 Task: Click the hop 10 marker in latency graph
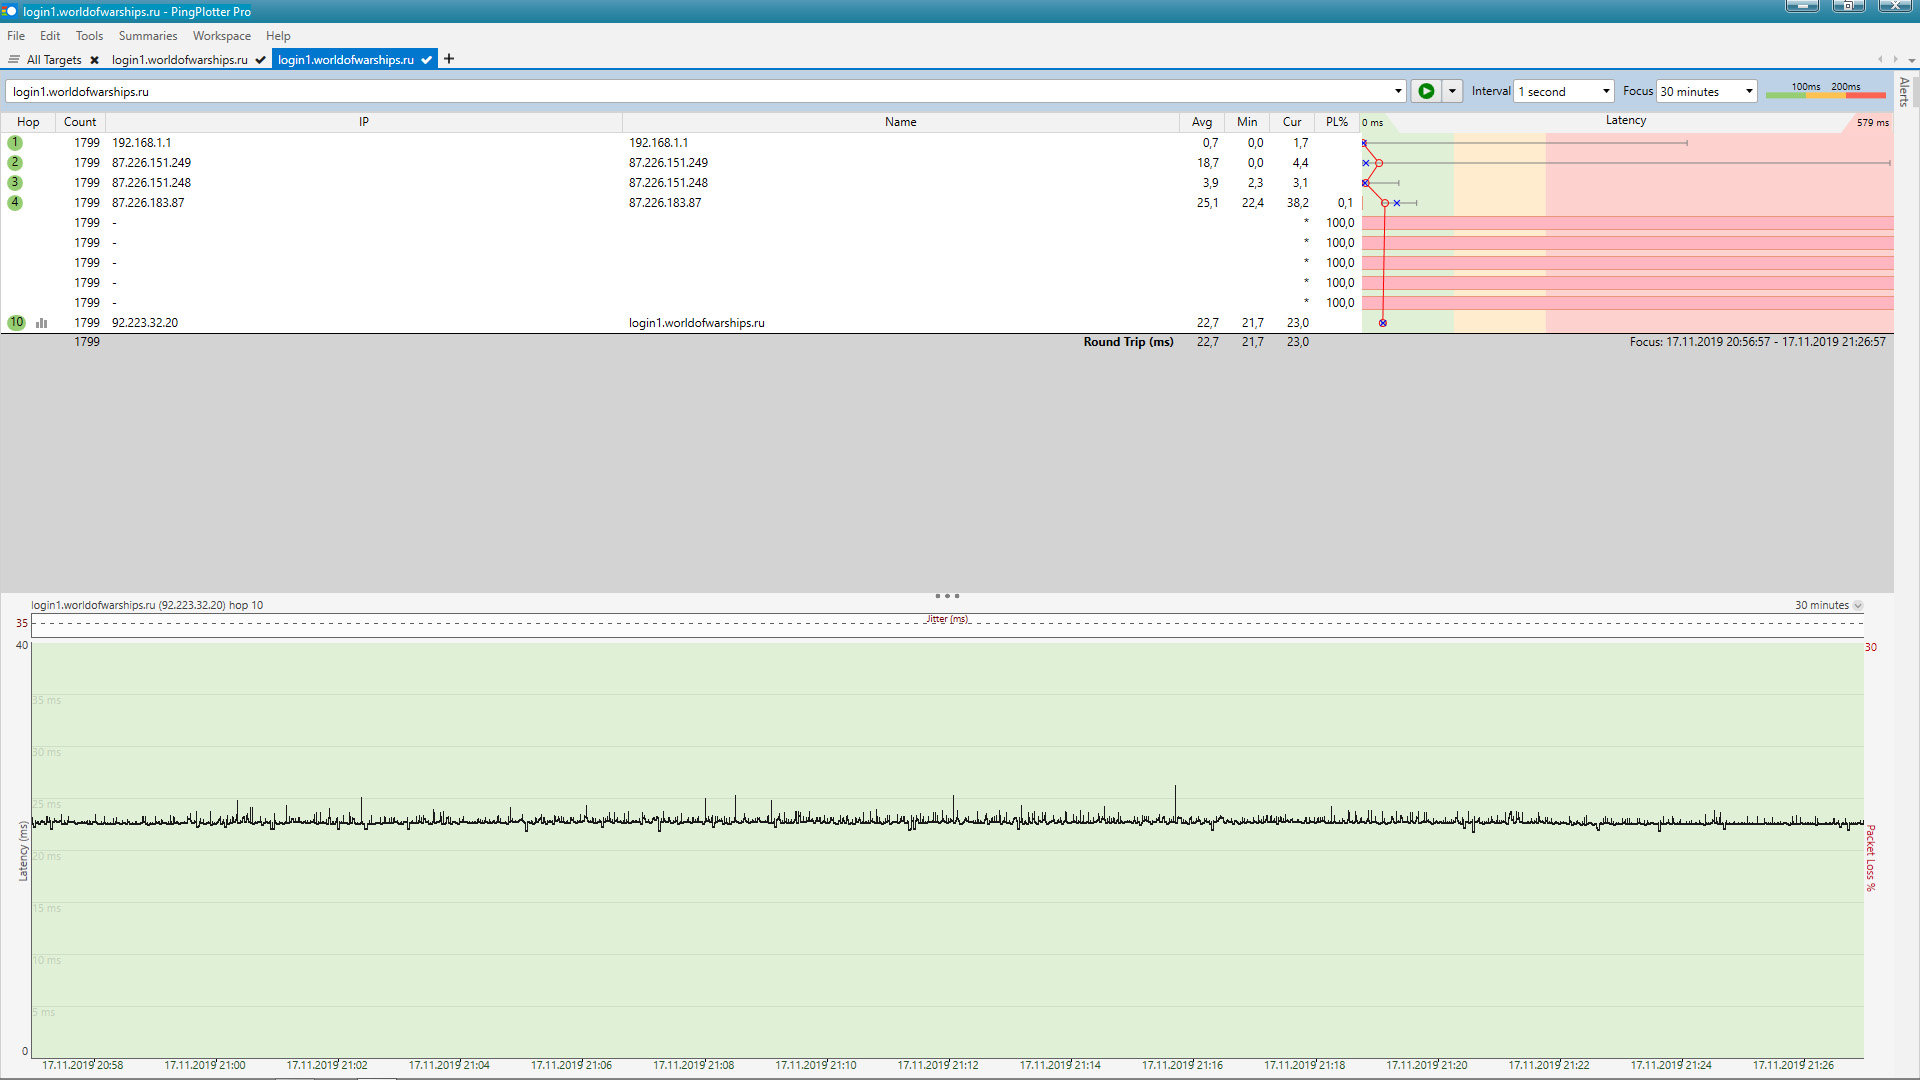coord(1383,323)
